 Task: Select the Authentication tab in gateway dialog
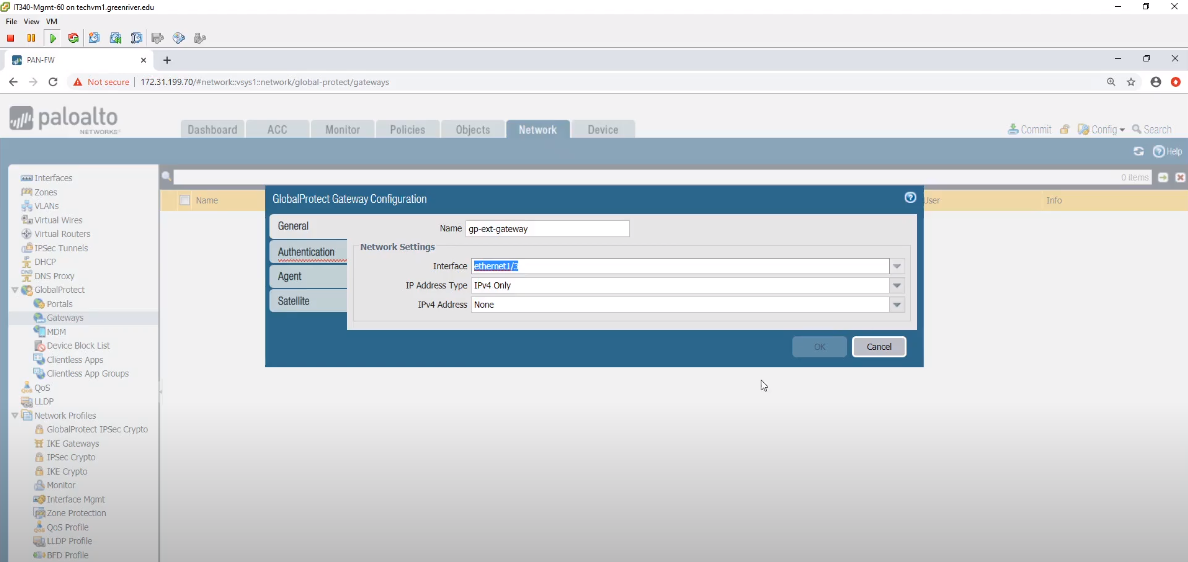pos(308,251)
